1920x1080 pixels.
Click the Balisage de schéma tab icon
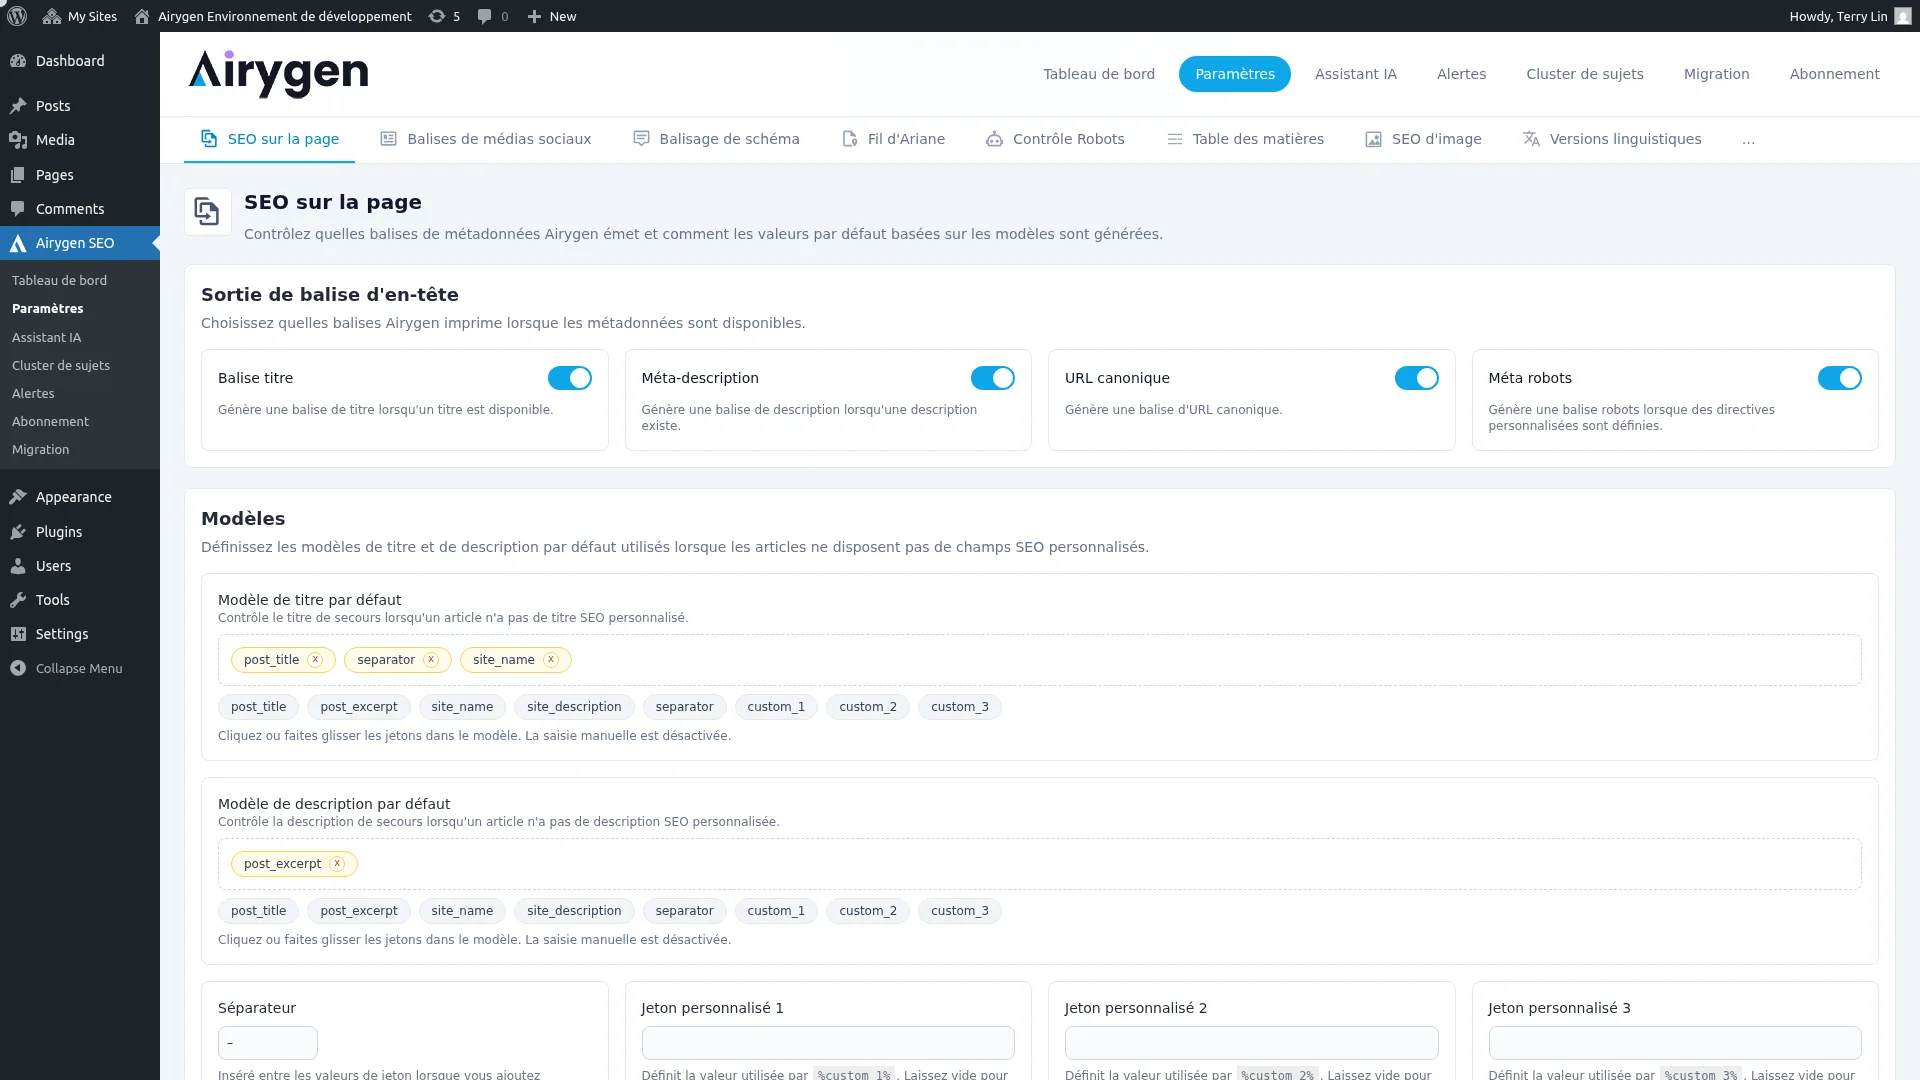641,139
